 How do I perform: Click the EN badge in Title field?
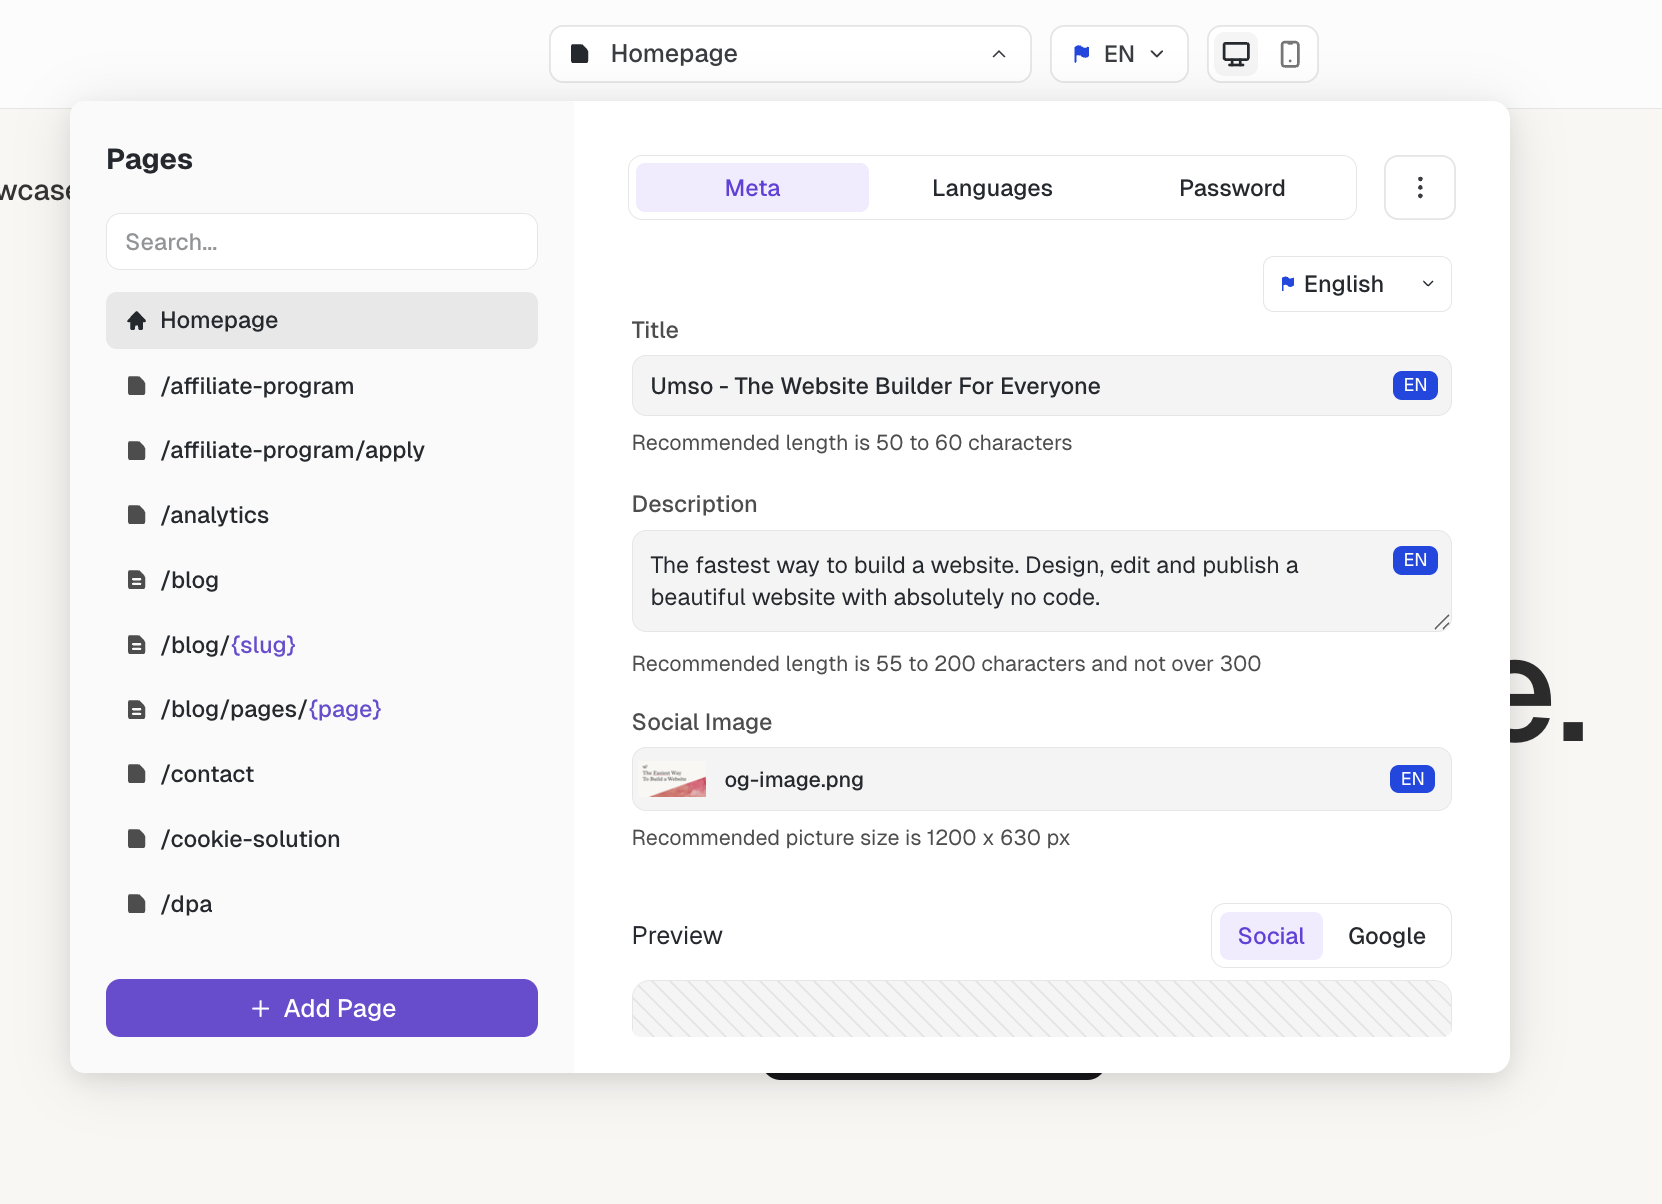coord(1414,386)
